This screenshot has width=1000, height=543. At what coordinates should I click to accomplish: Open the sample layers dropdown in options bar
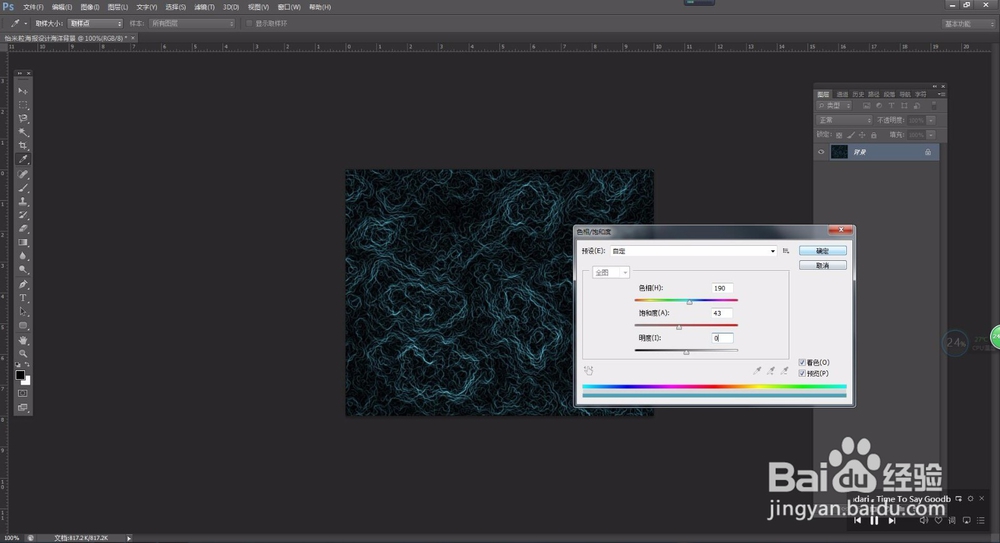point(192,24)
